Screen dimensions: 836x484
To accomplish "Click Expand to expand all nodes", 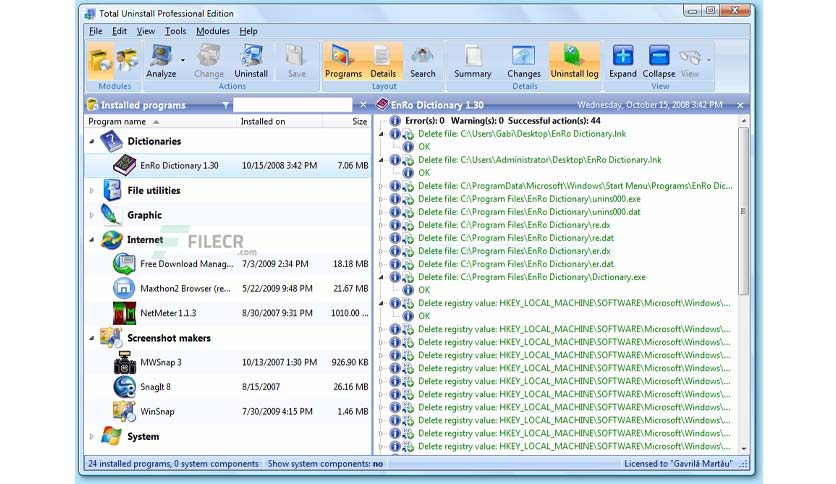I will (623, 61).
